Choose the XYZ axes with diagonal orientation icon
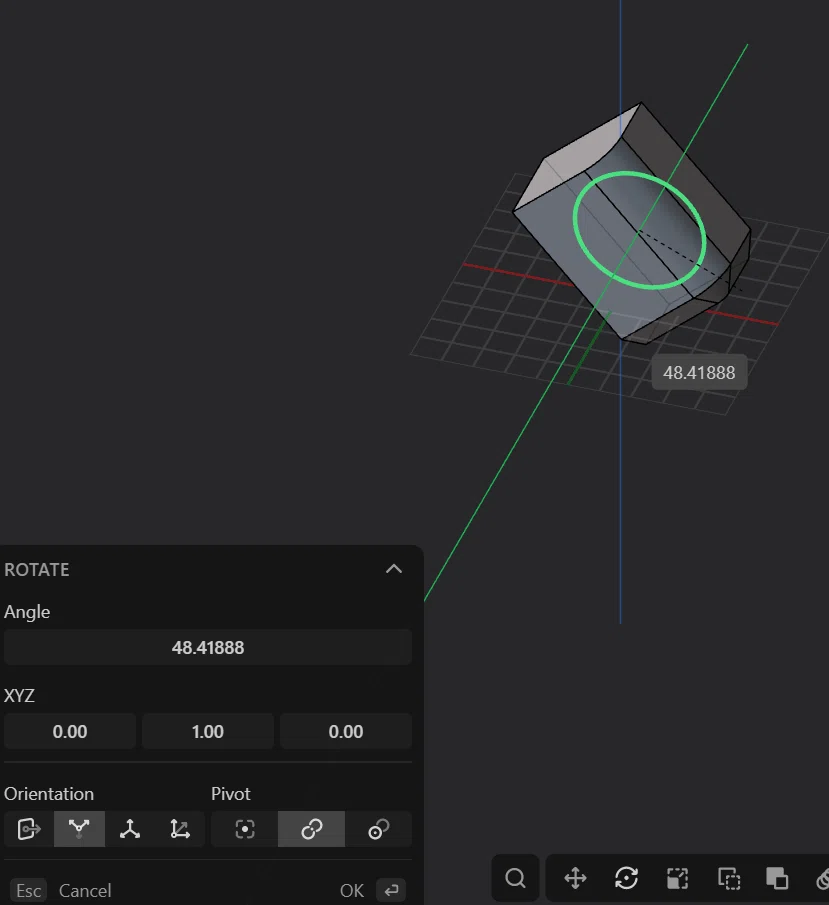Viewport: 829px width, 905px height. 180,829
